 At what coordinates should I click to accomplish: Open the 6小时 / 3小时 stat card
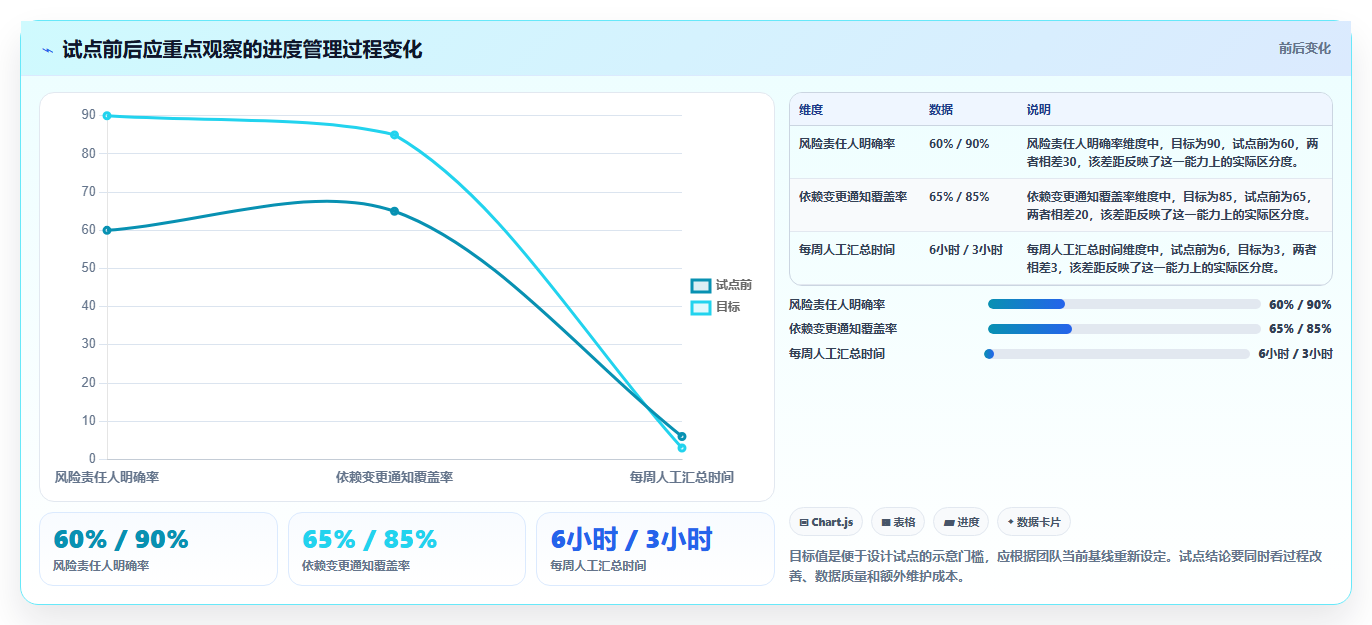coord(655,549)
